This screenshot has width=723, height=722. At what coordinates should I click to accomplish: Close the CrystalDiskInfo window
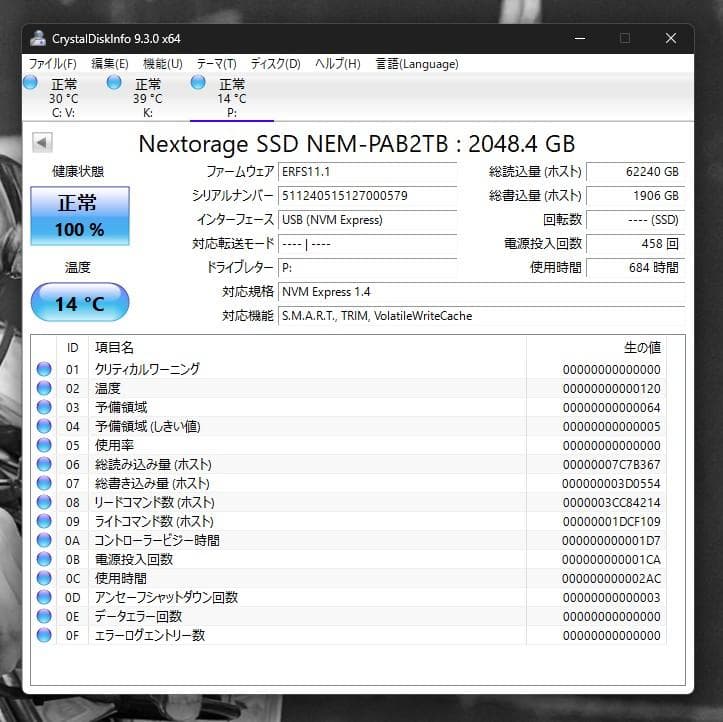(671, 38)
